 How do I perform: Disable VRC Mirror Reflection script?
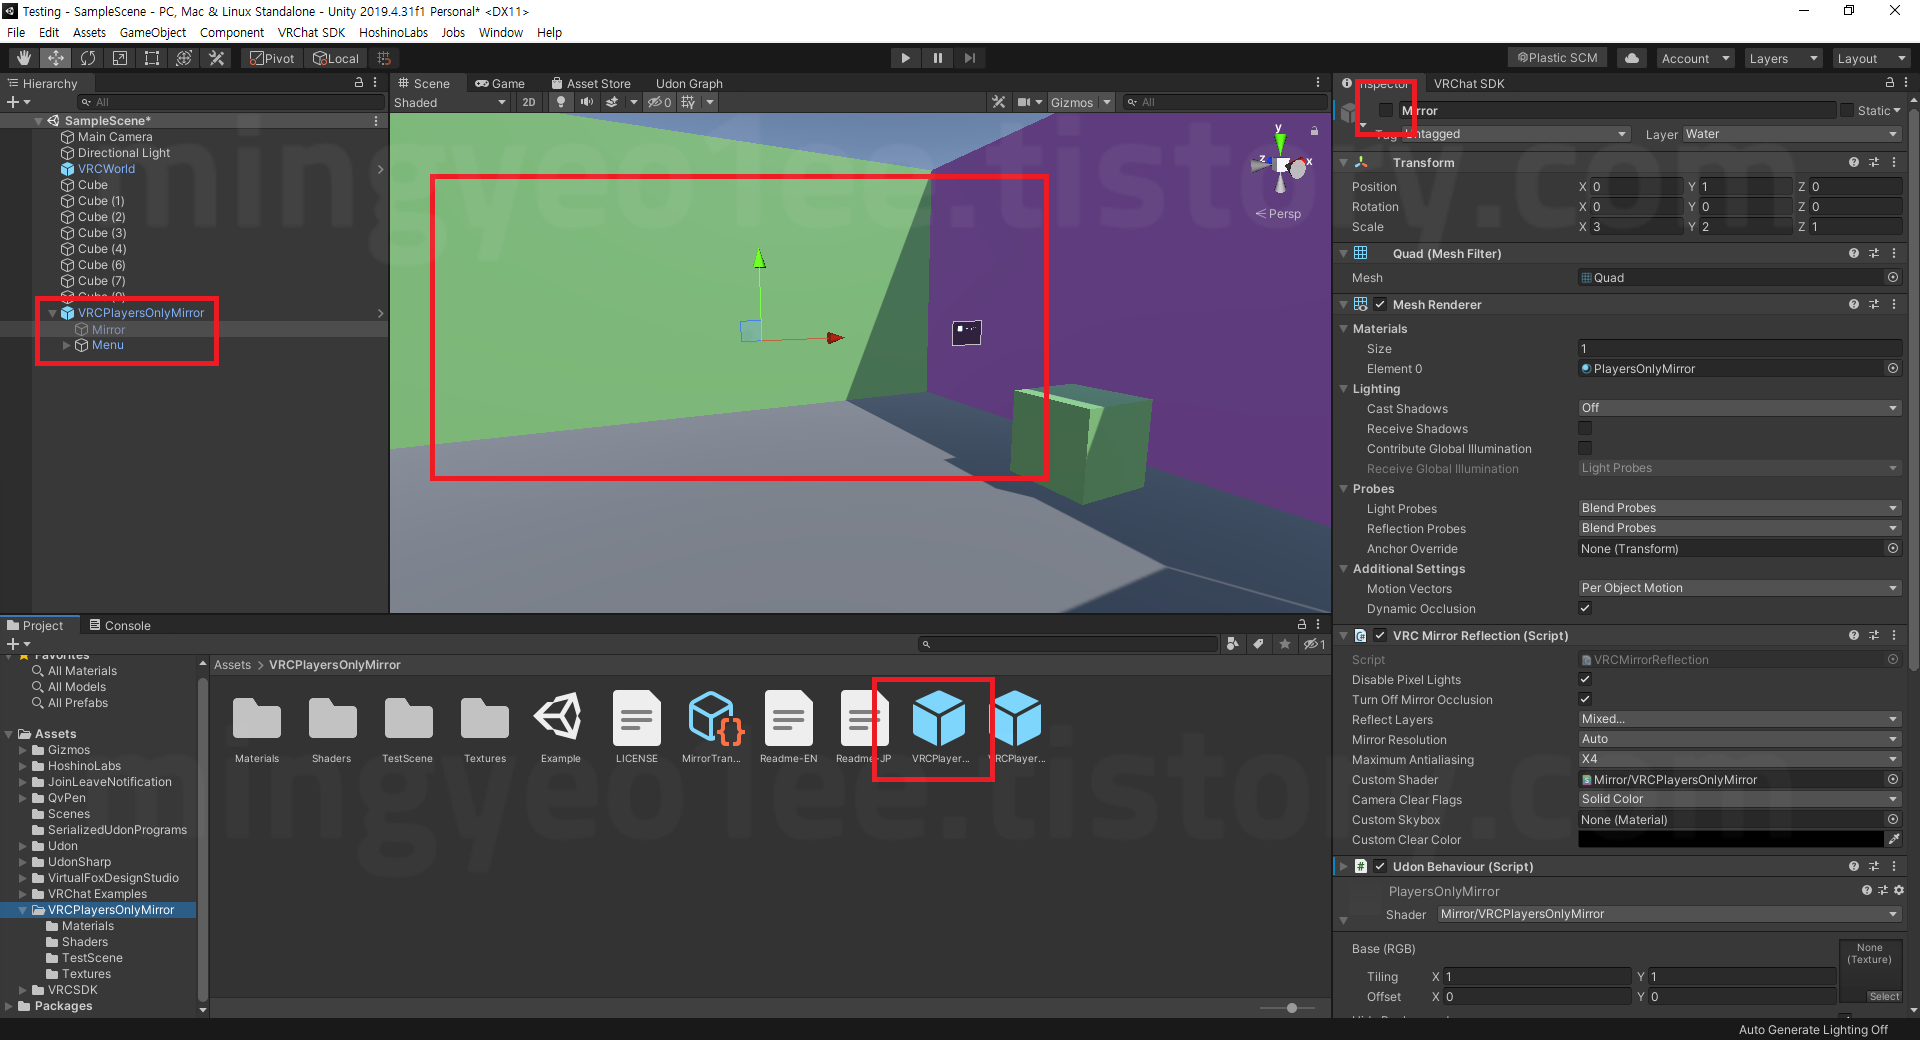(x=1380, y=635)
